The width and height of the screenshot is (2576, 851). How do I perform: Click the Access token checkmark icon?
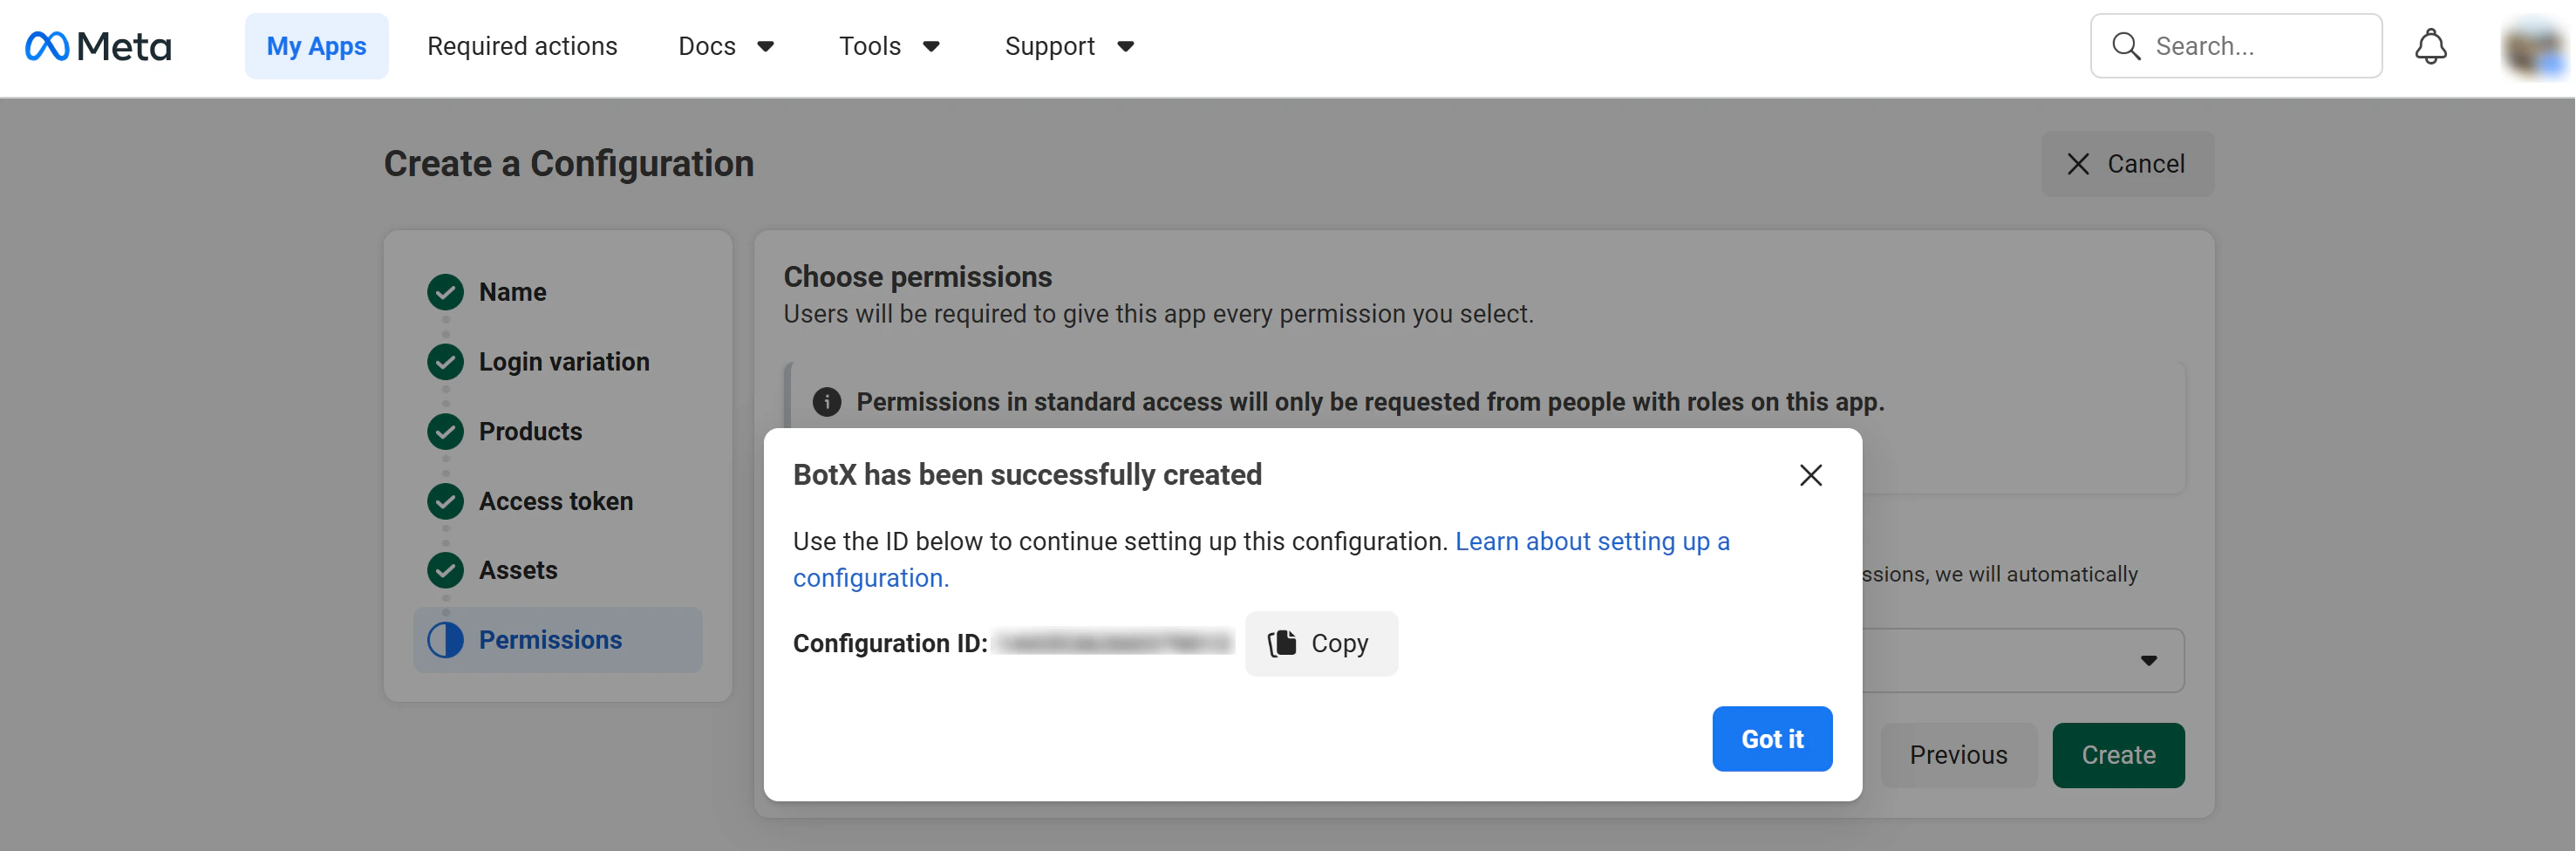pyautogui.click(x=445, y=501)
